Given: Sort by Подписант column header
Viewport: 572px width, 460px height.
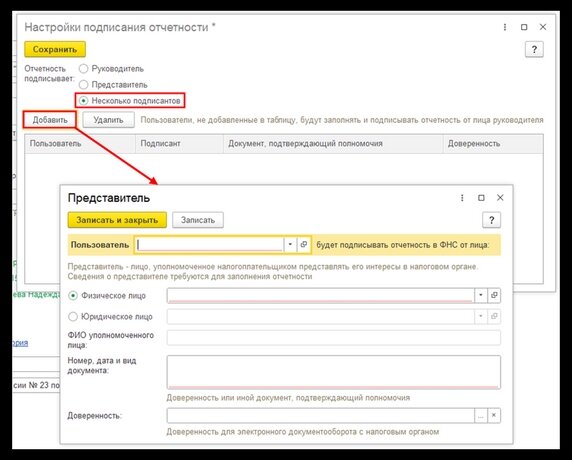Looking at the screenshot, I should [x=179, y=144].
